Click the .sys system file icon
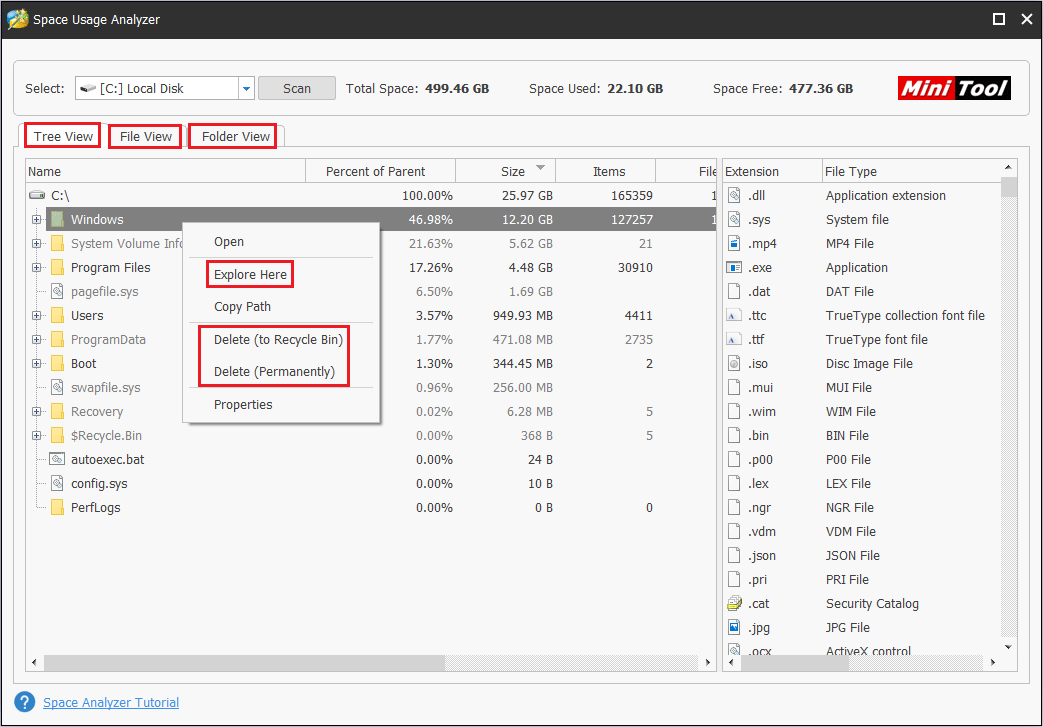 click(734, 219)
